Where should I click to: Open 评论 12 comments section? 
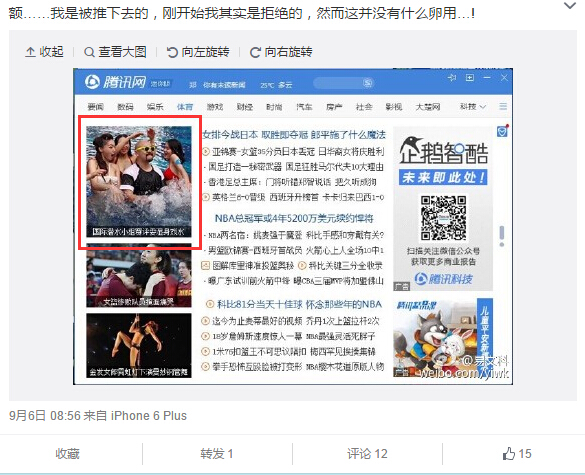367,454
